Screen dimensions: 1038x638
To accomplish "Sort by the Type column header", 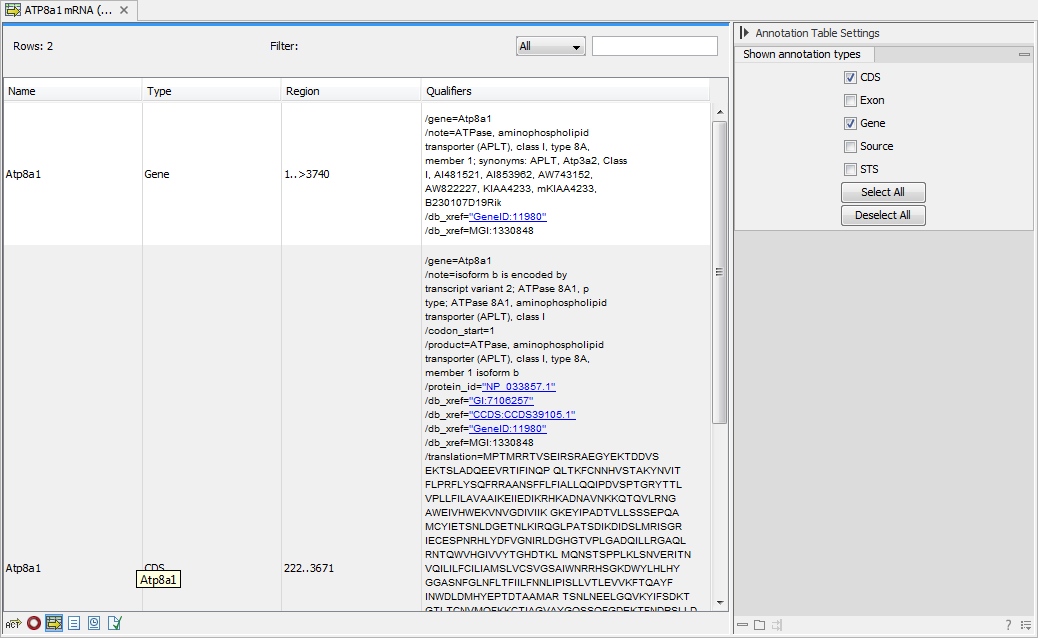I will pyautogui.click(x=212, y=91).
